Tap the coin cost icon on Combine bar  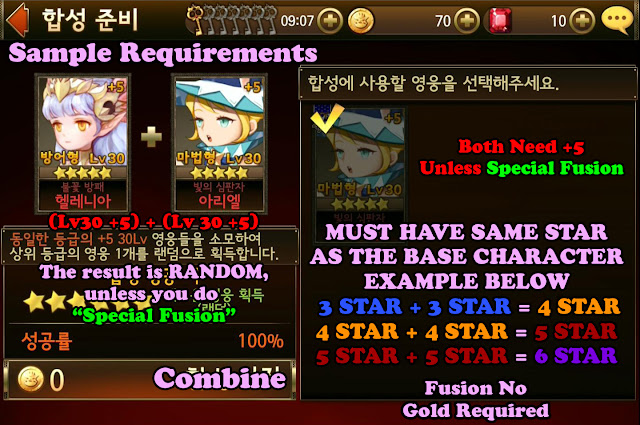tap(31, 379)
